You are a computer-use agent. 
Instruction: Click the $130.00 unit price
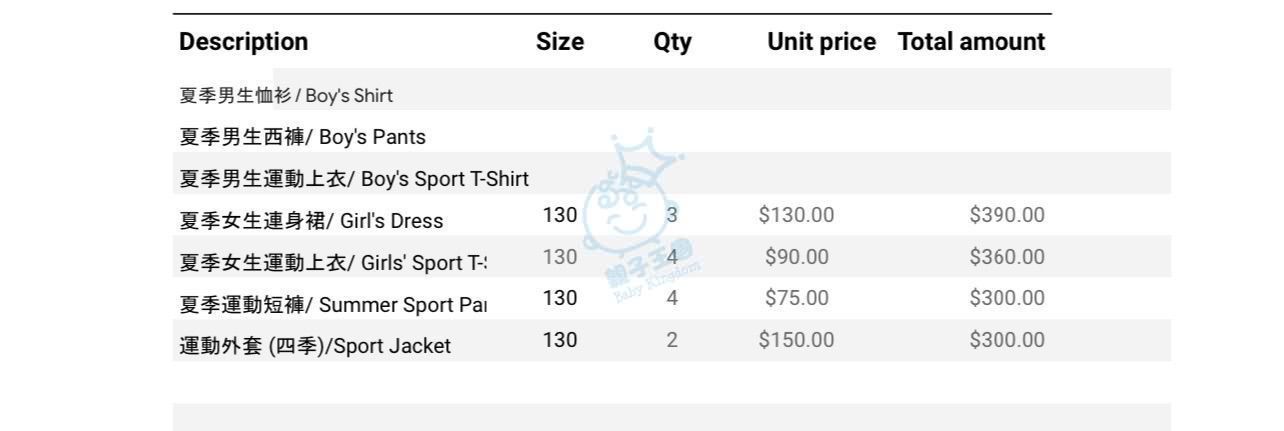click(x=796, y=215)
